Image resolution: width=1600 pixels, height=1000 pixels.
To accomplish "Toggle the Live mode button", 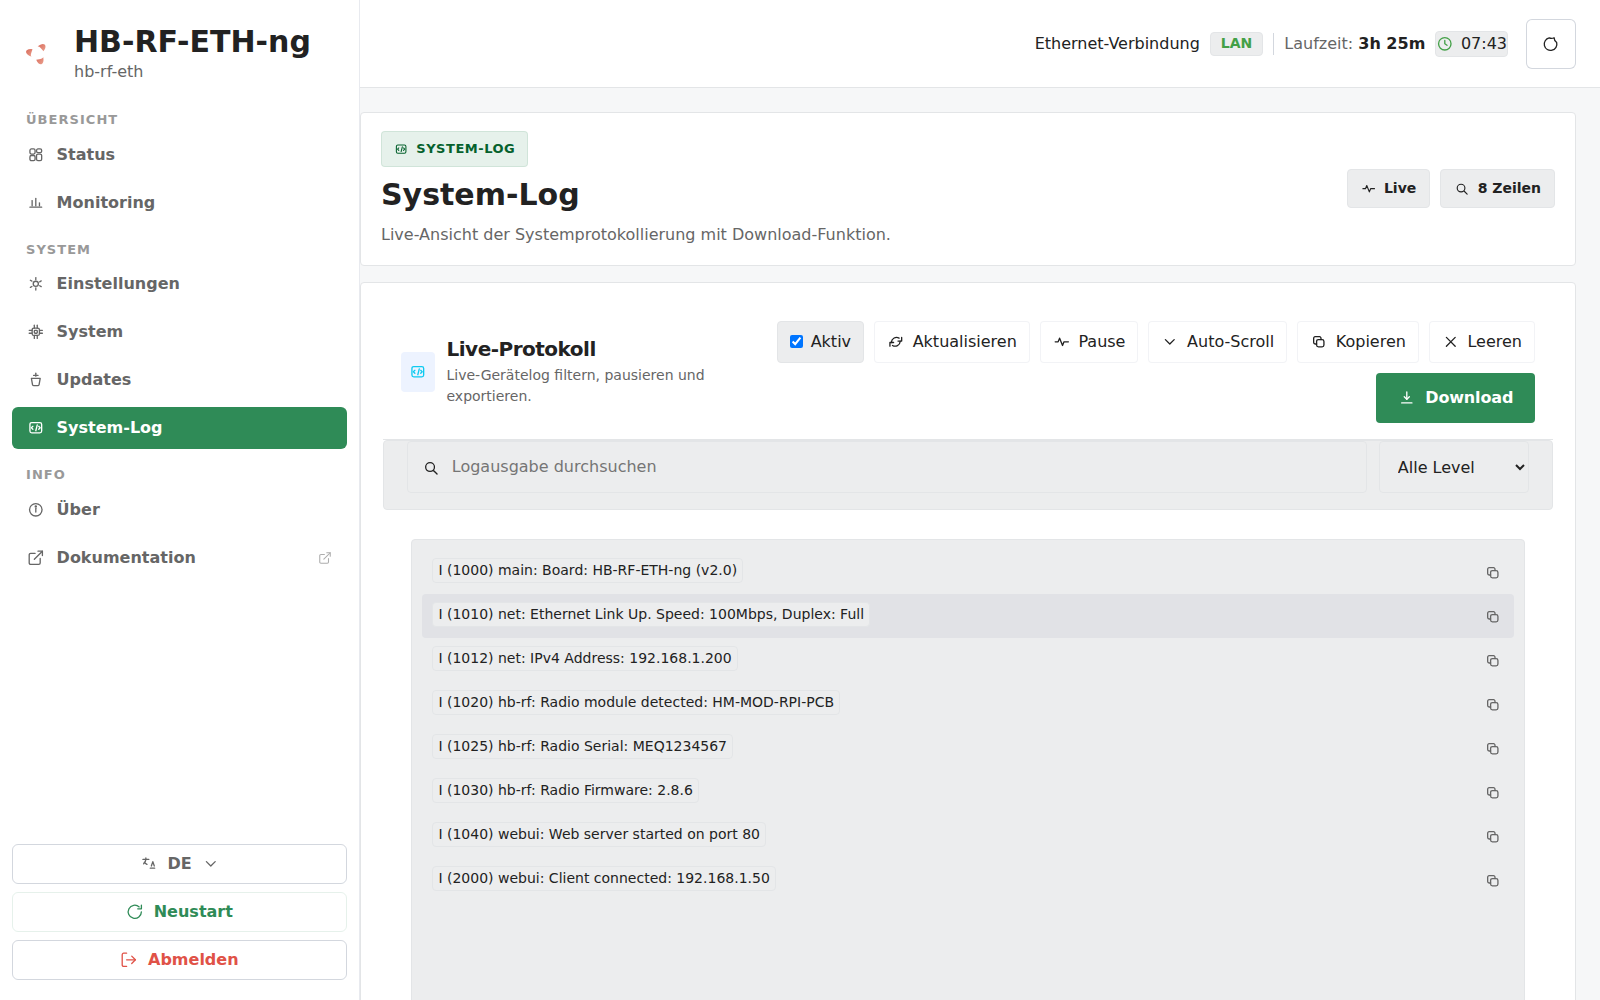I will pos(1388,188).
